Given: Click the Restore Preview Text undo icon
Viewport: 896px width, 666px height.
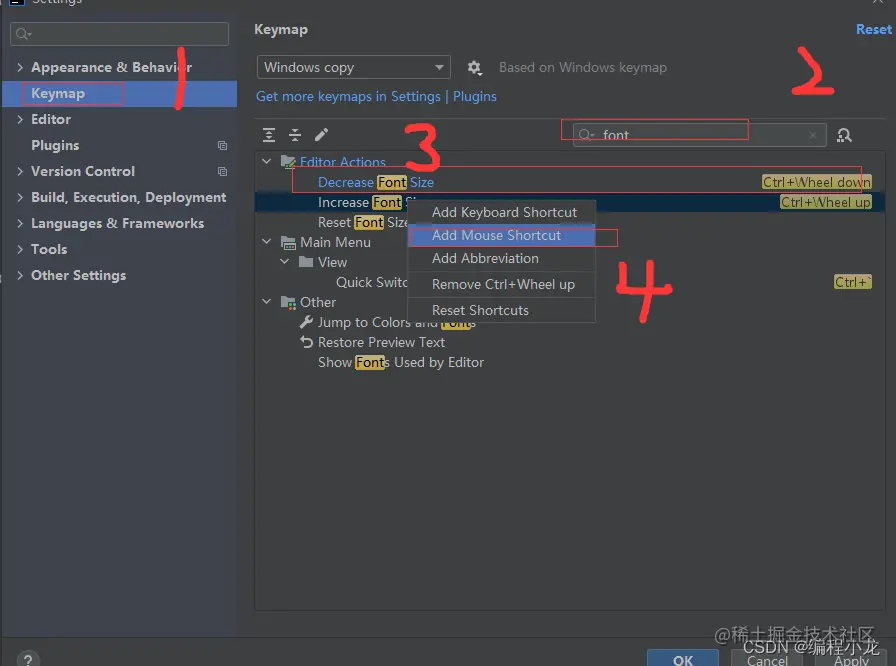Looking at the screenshot, I should click(306, 342).
